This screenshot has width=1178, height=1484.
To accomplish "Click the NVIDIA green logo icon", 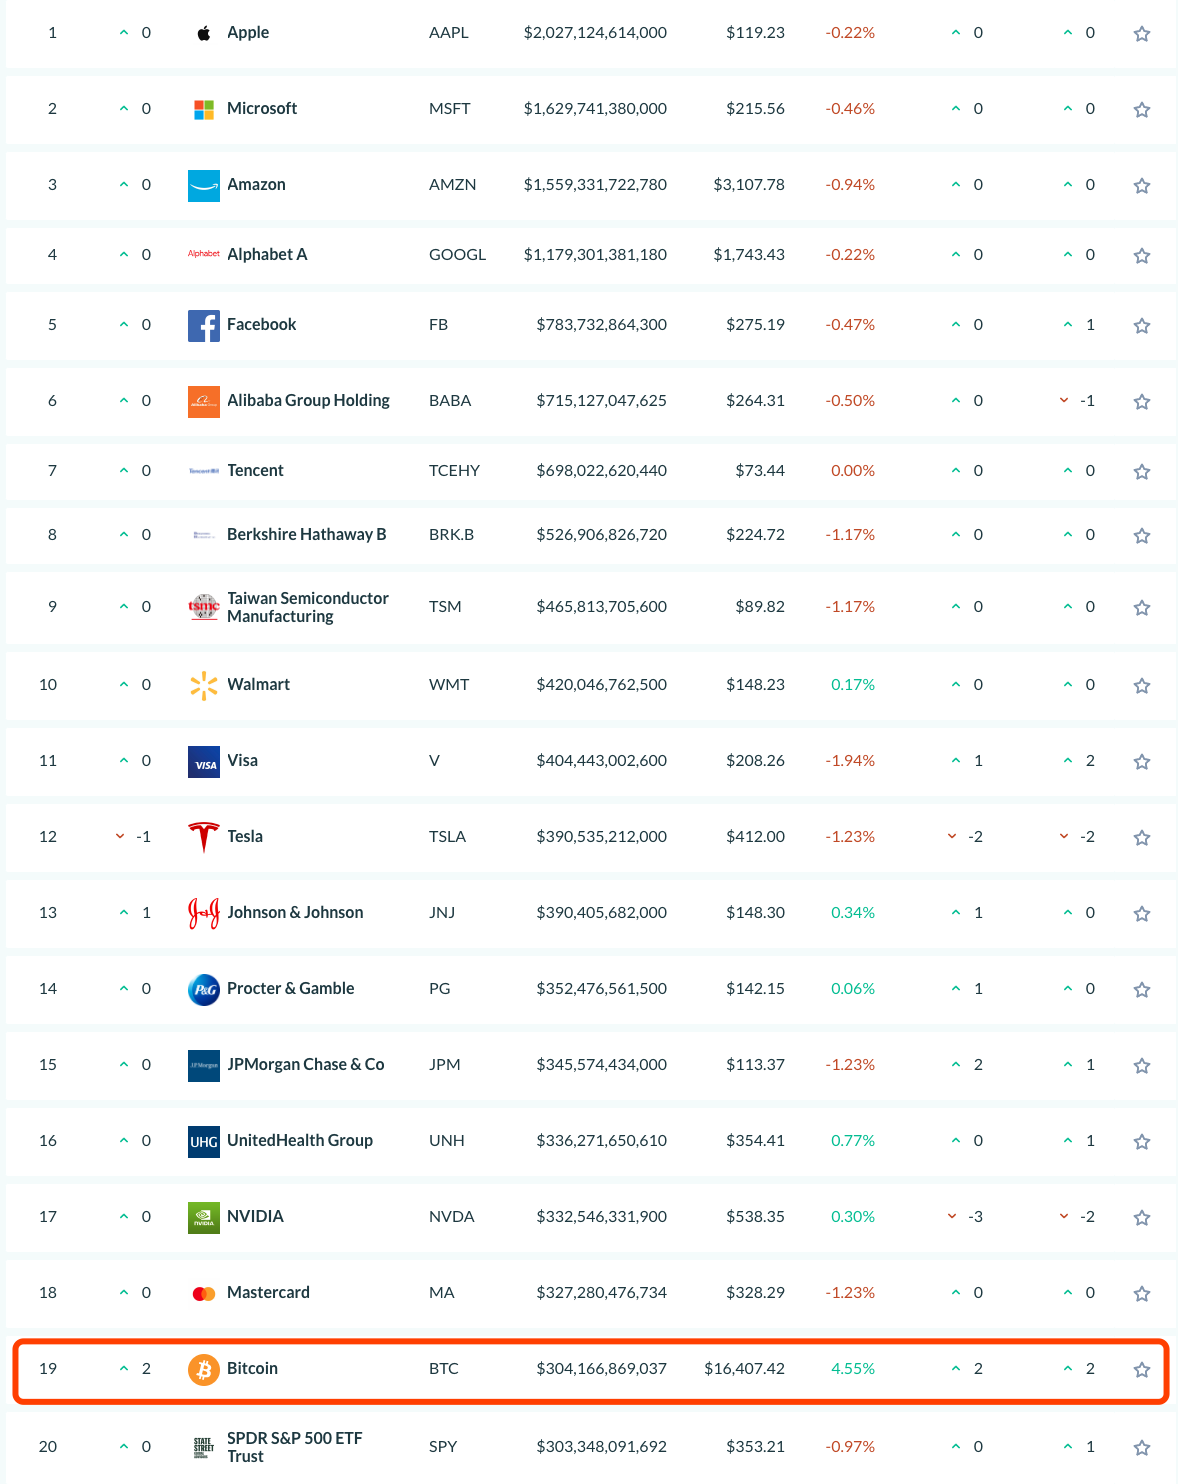I will point(204,1218).
